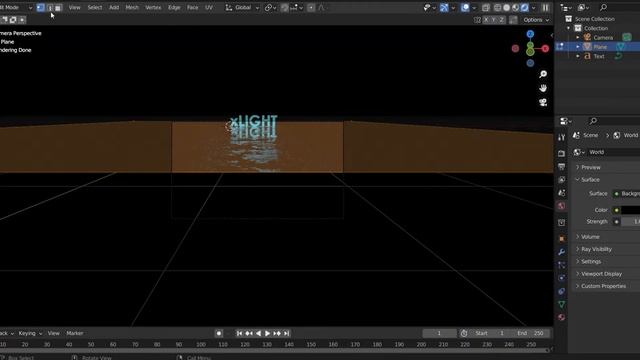Open the Add menu
This screenshot has height=360, width=640.
pos(114,7)
